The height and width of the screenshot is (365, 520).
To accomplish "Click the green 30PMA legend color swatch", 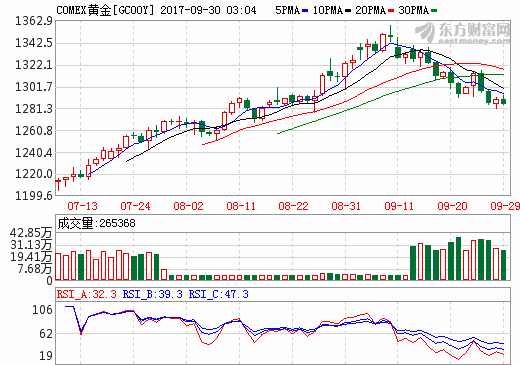I will (434, 11).
